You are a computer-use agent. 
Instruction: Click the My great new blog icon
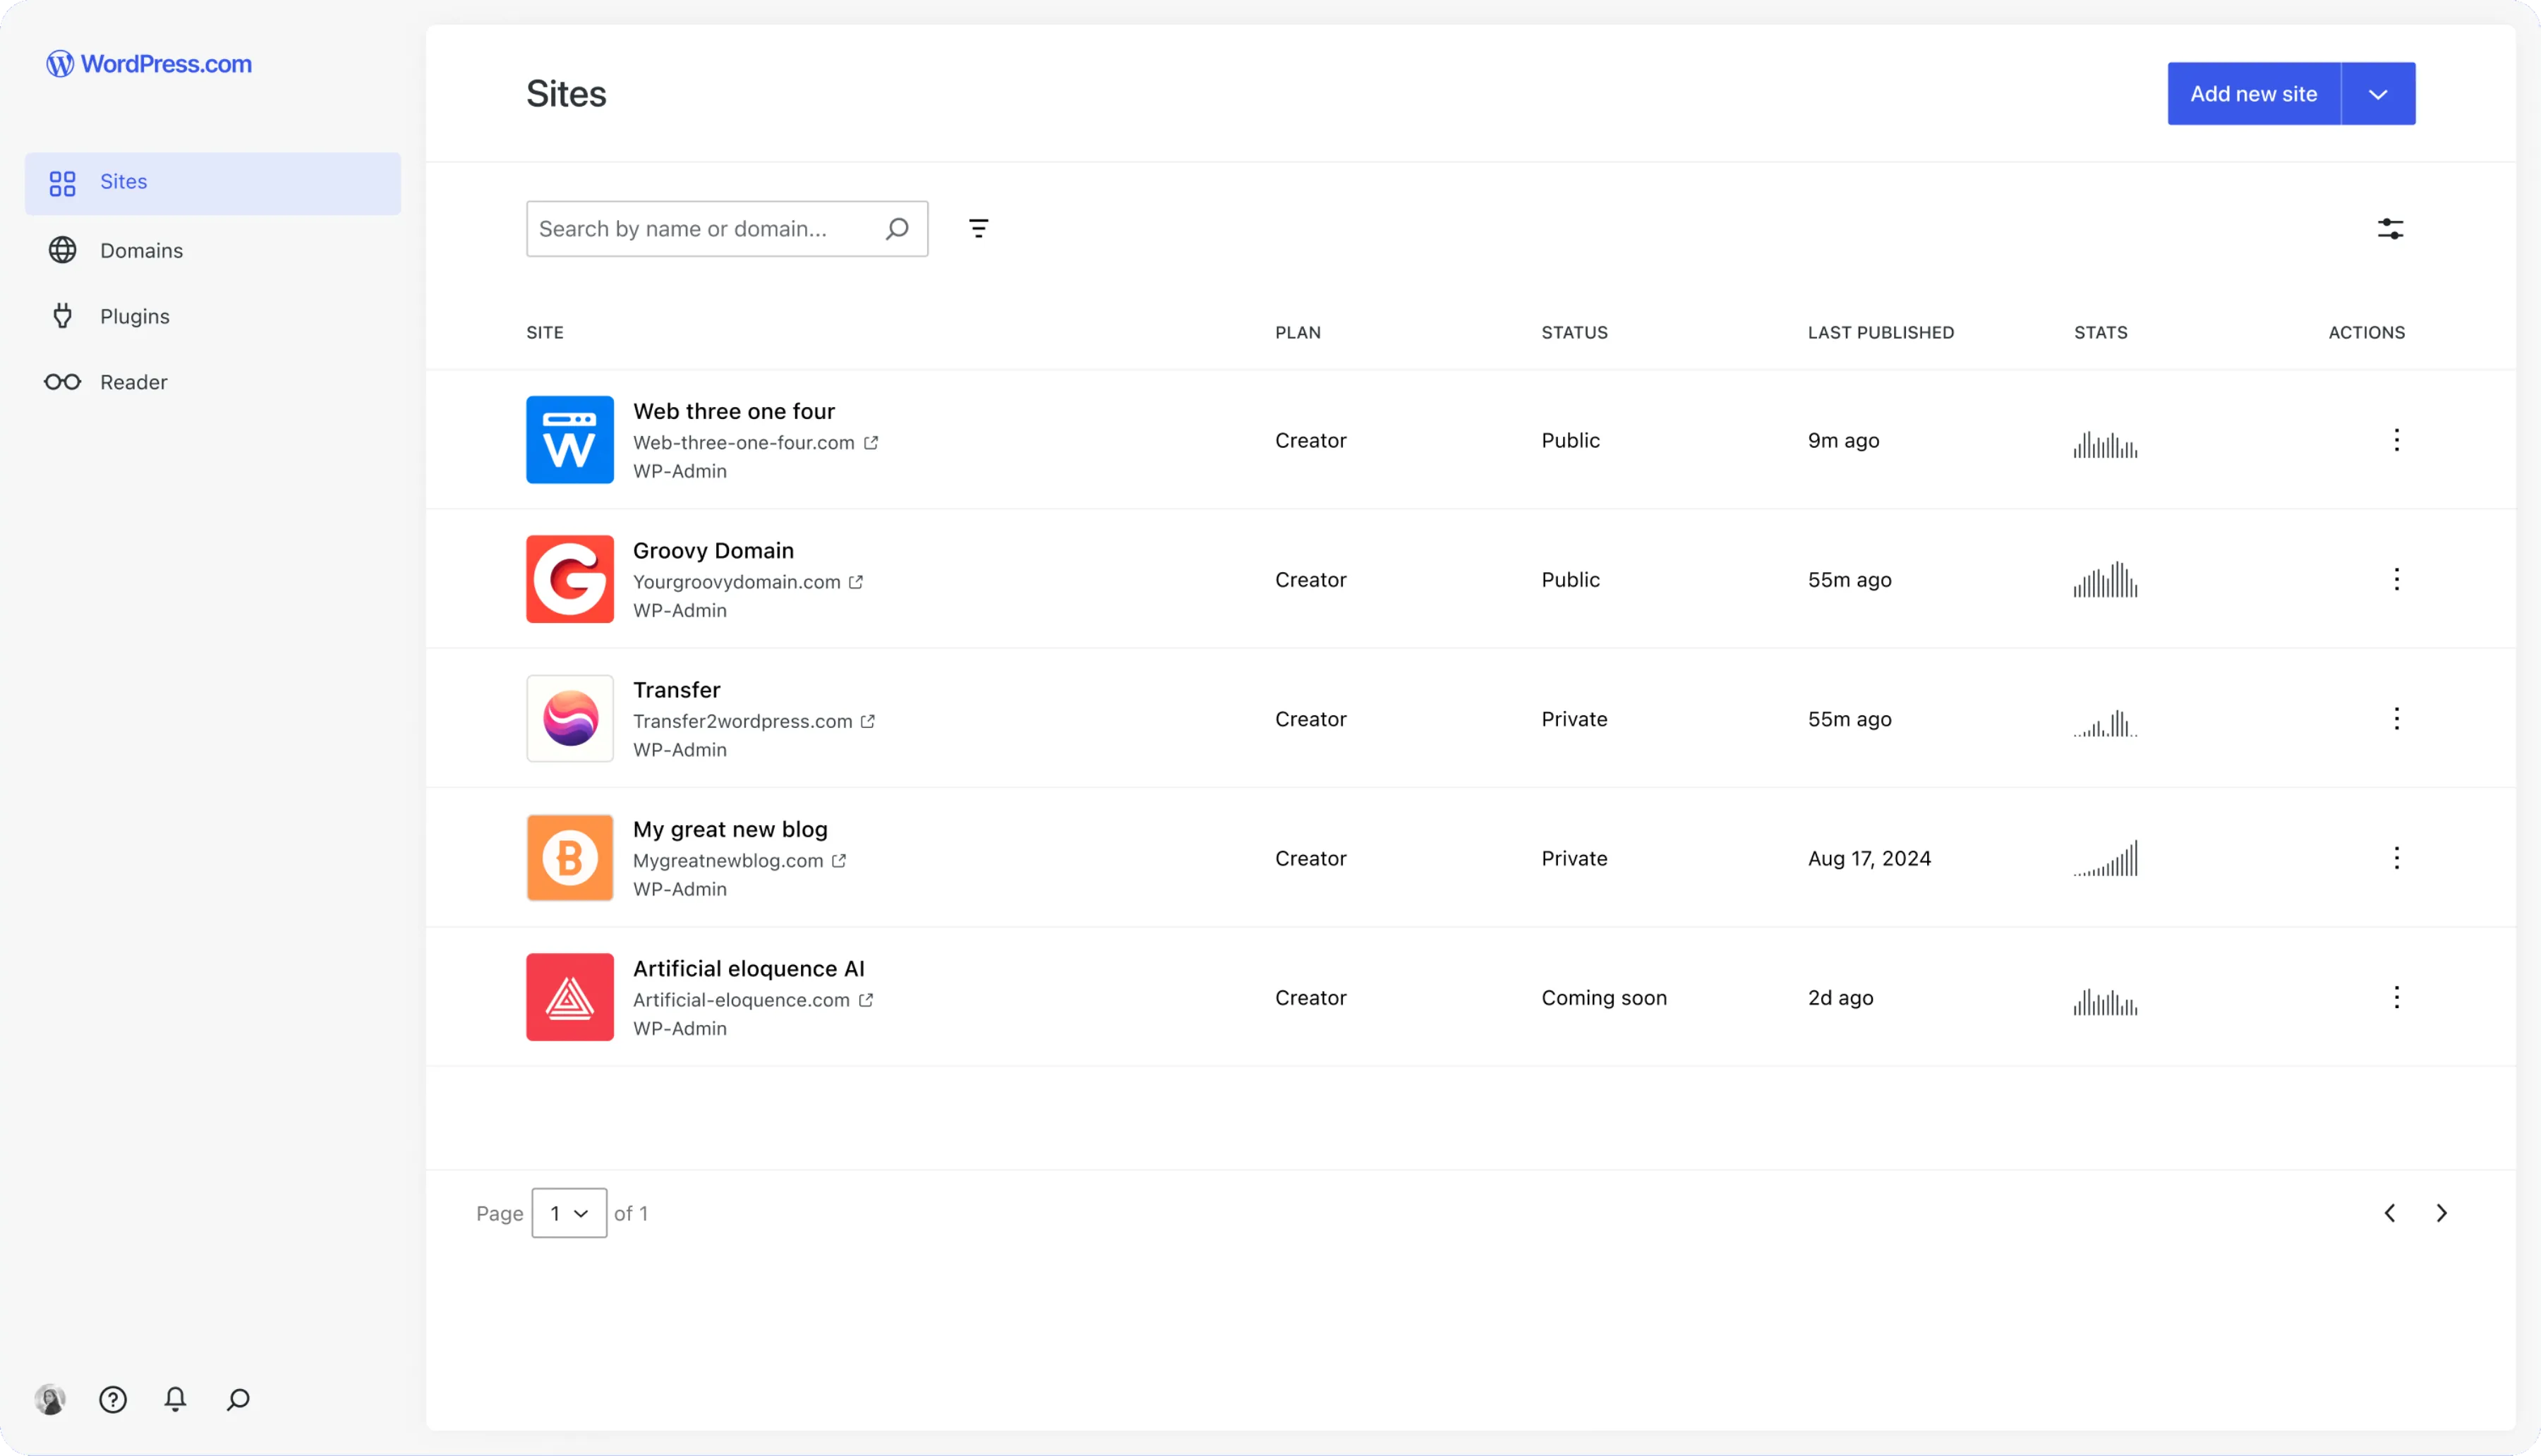570,858
